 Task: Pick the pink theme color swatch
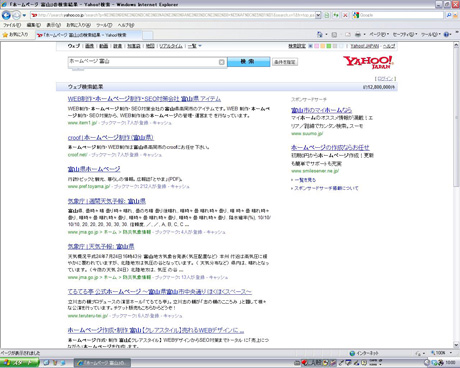coord(316,46)
